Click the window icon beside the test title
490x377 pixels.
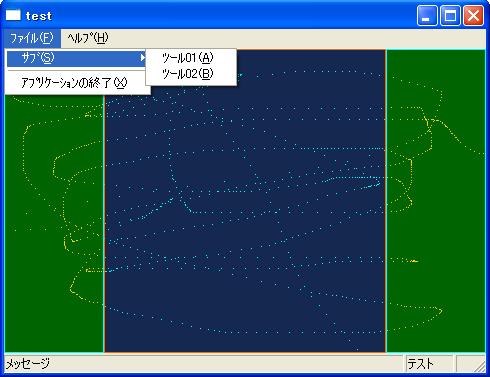[13, 15]
